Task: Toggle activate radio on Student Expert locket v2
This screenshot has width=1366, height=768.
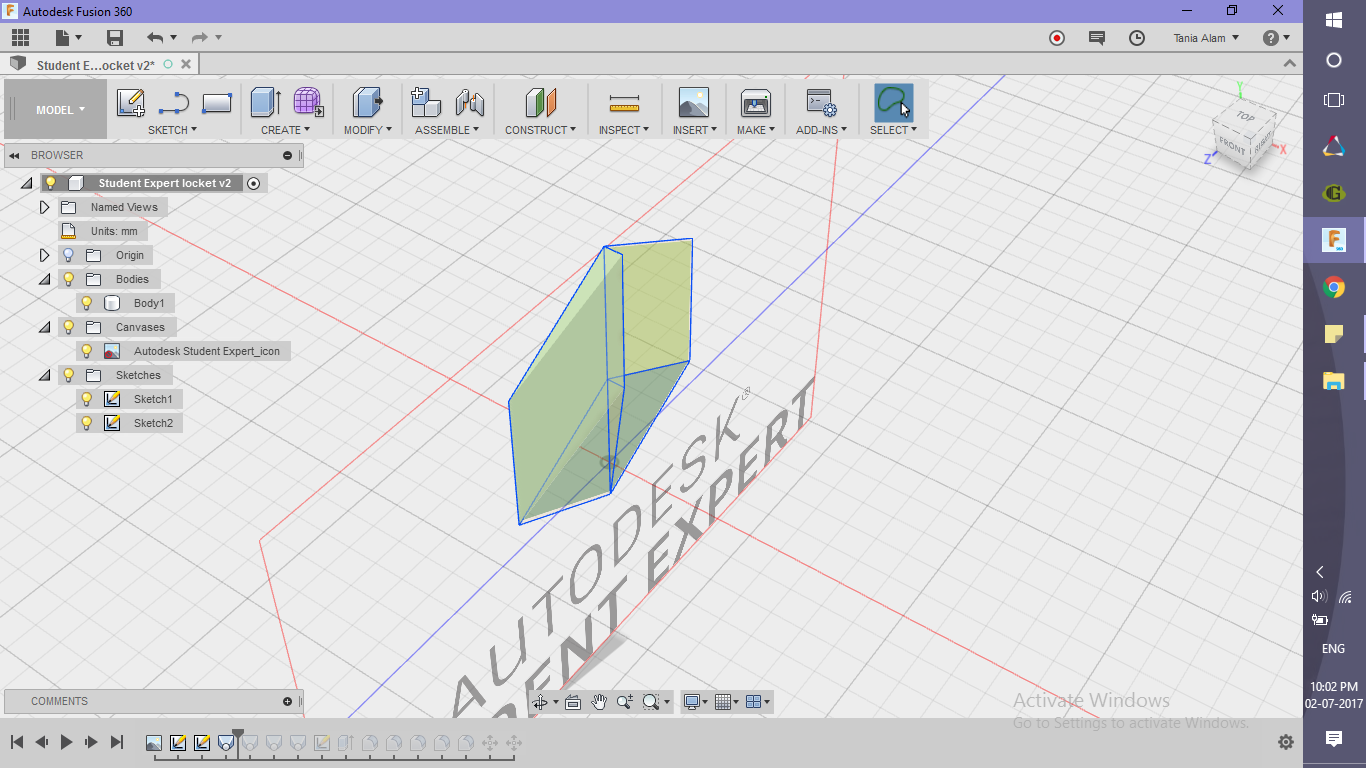Action: pos(254,183)
